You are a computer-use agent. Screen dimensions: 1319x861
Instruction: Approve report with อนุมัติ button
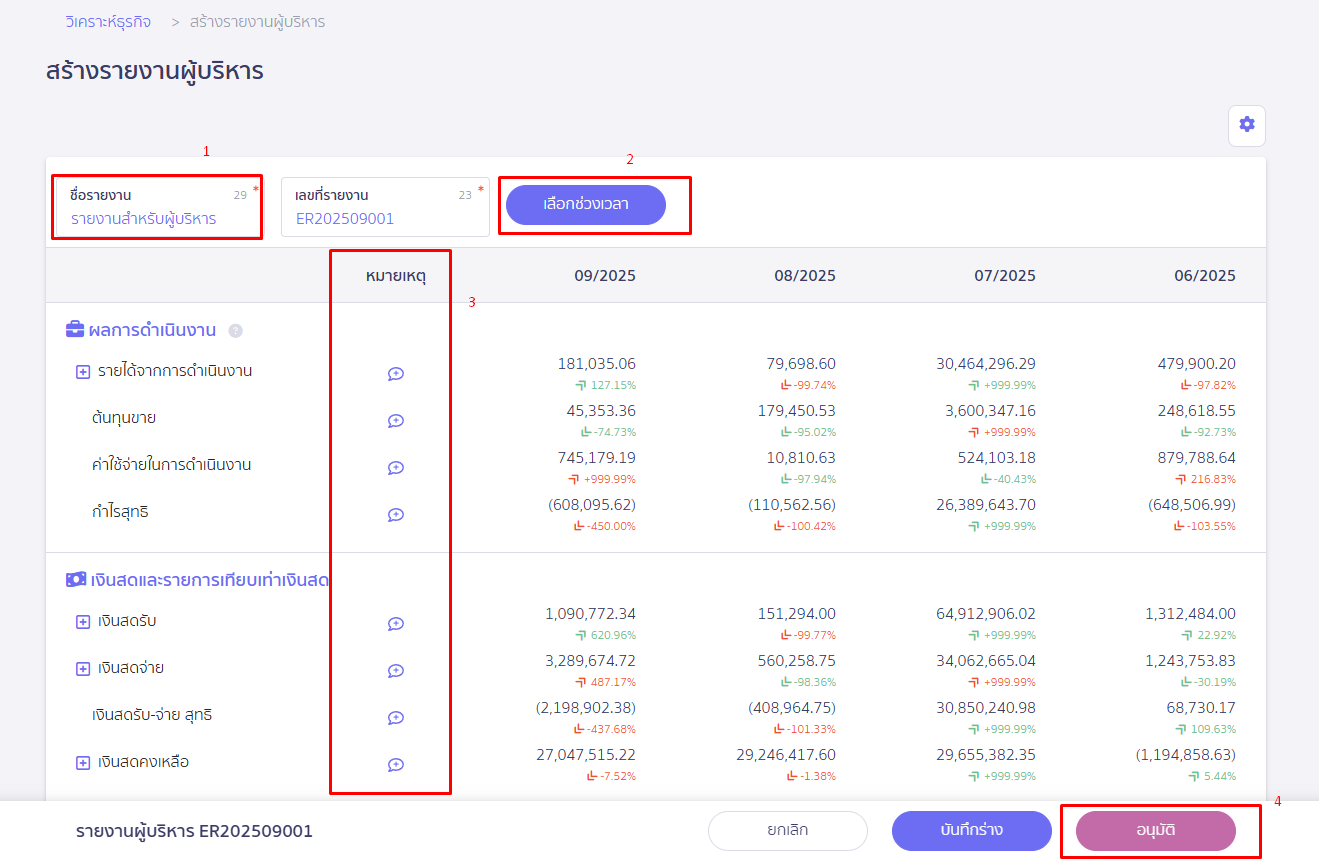1155,830
